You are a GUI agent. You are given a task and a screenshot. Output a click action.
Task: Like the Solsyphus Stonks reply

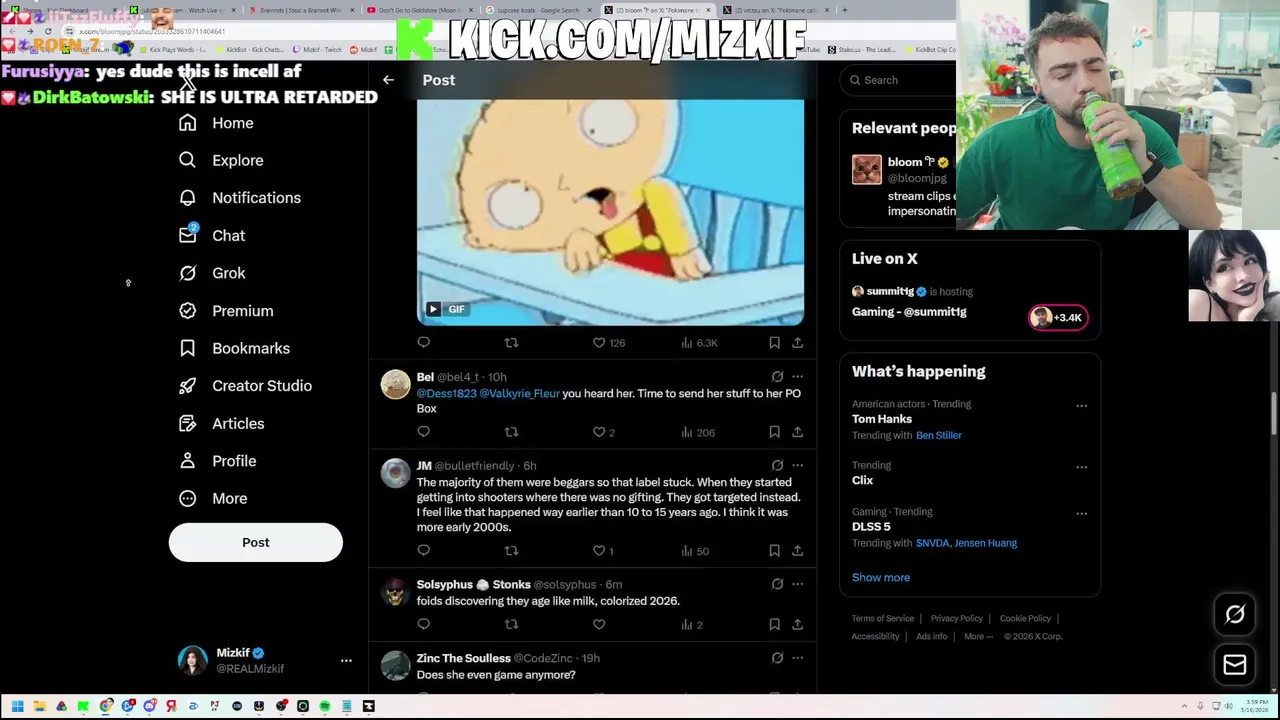599,624
